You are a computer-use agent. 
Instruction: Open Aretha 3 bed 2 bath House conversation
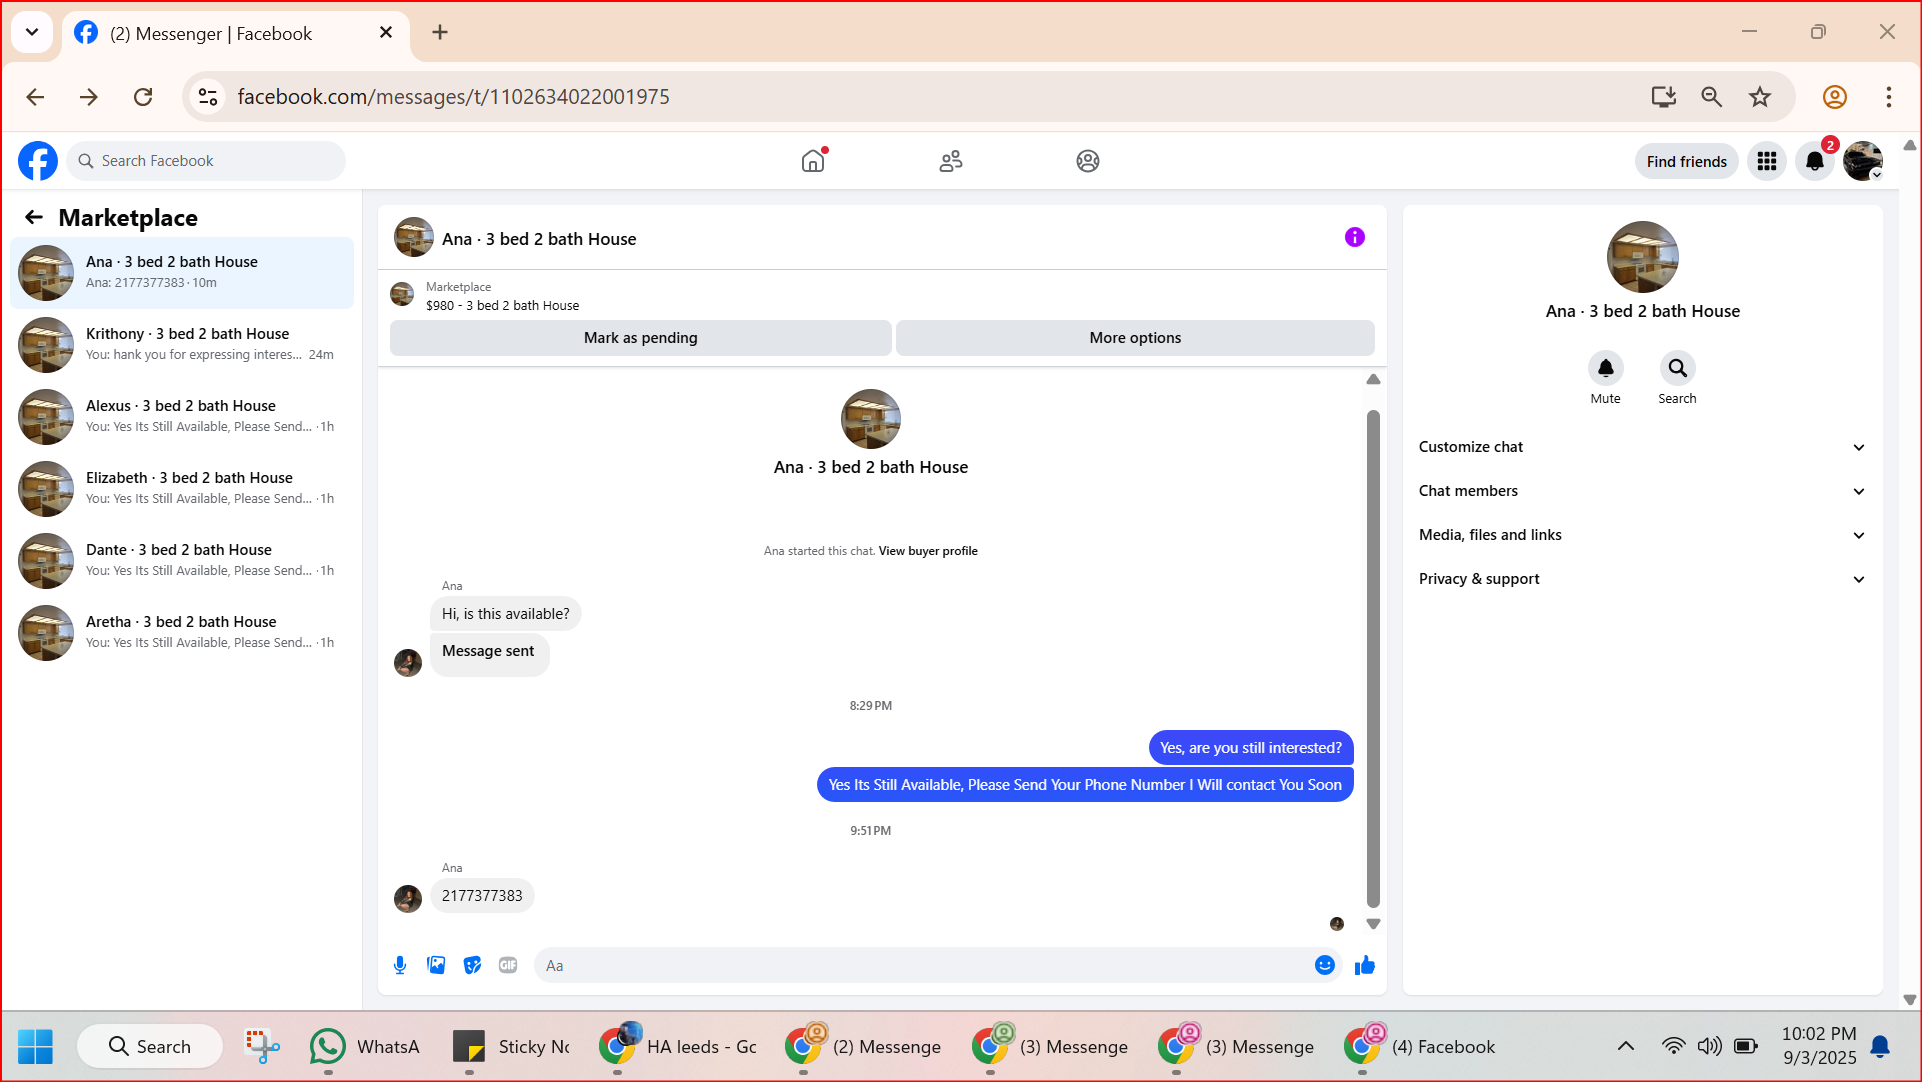click(182, 633)
